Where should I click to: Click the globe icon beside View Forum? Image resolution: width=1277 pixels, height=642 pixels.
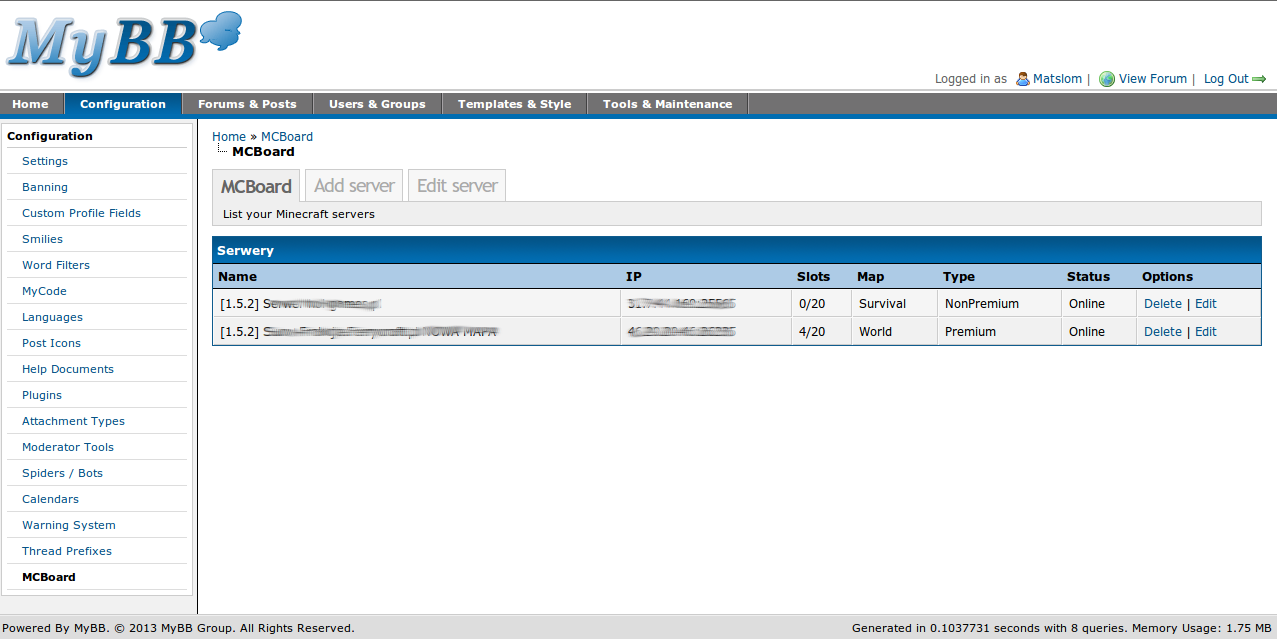pos(1106,79)
